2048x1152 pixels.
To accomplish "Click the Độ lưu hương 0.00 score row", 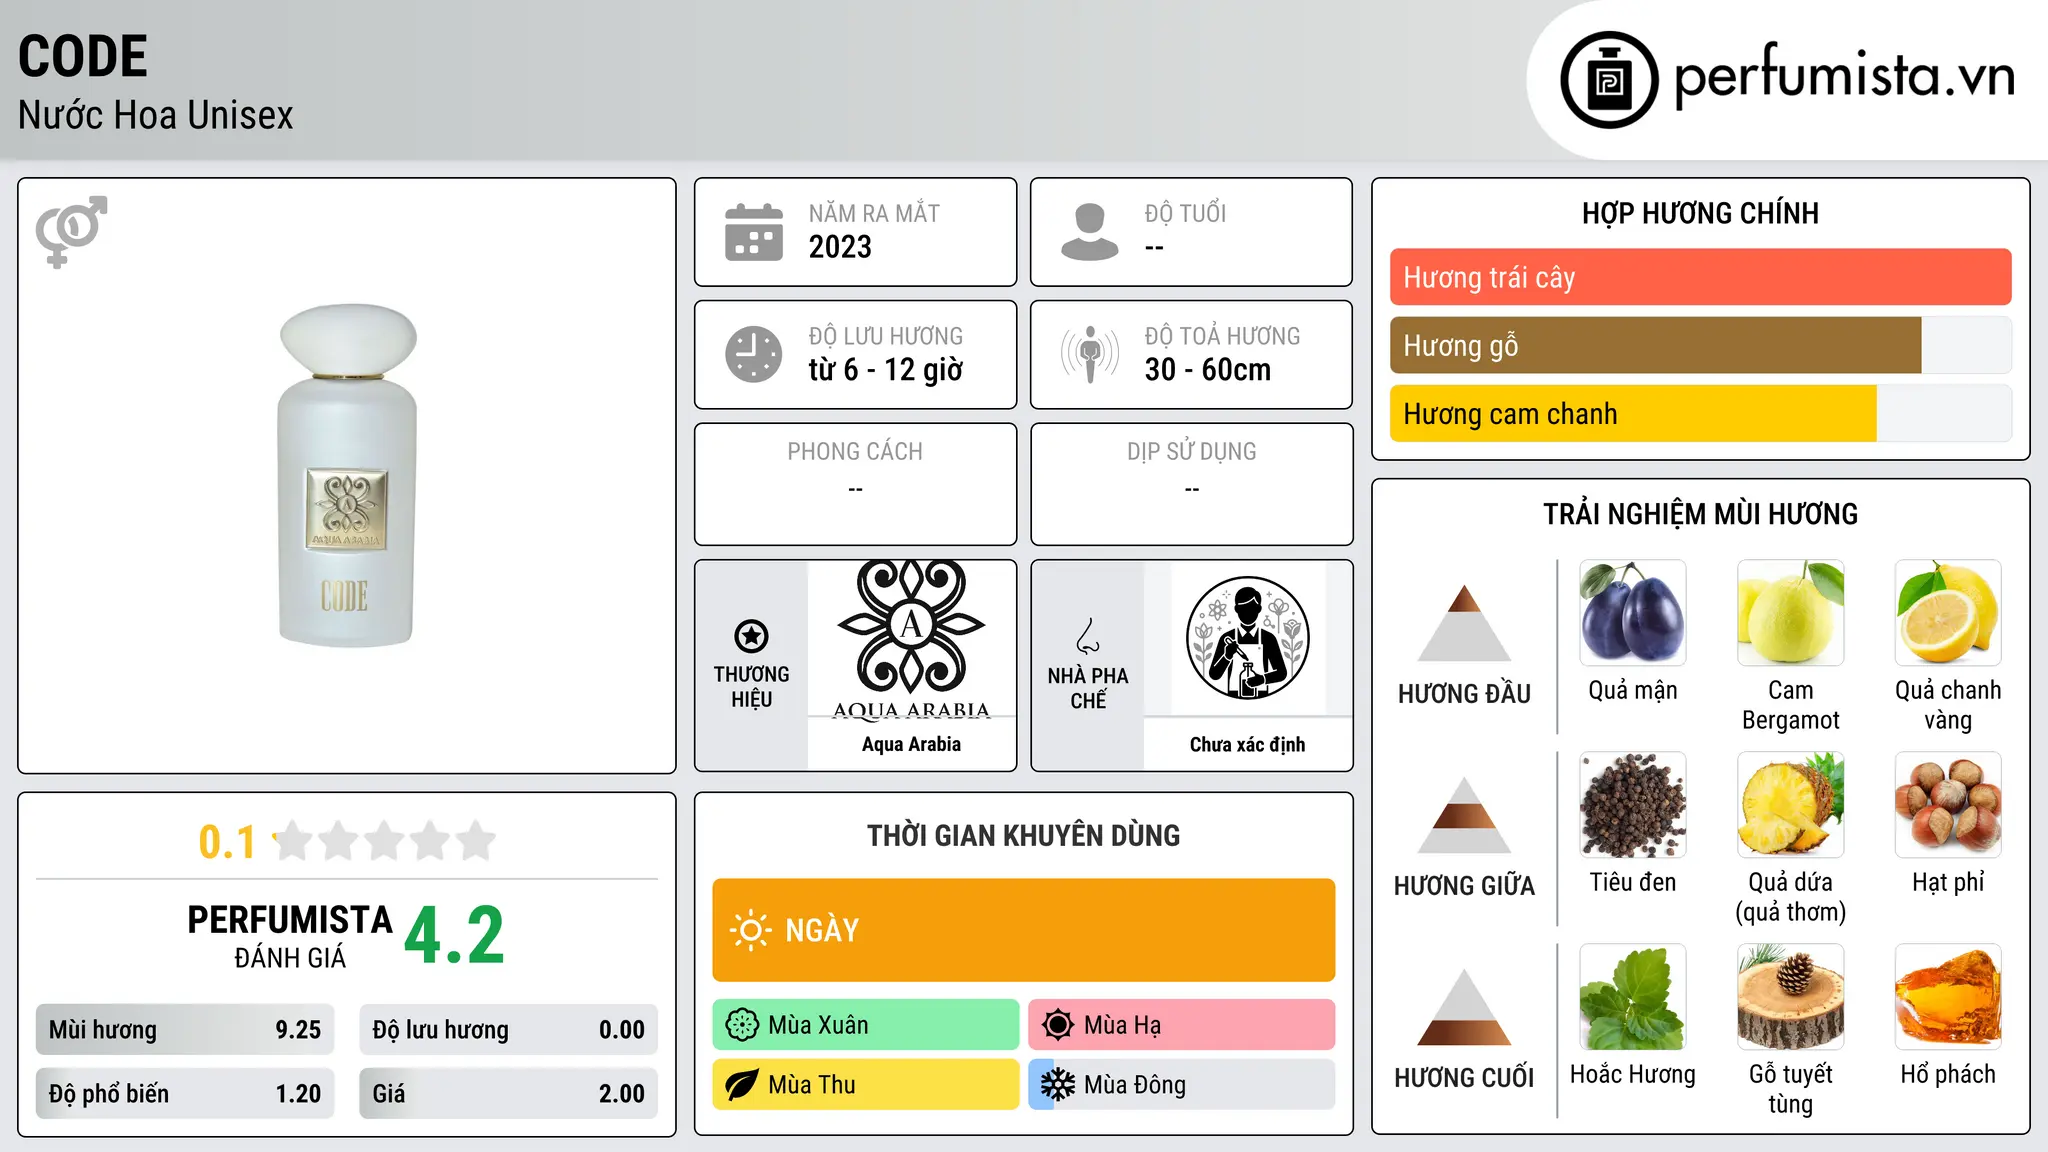I will tap(508, 1030).
